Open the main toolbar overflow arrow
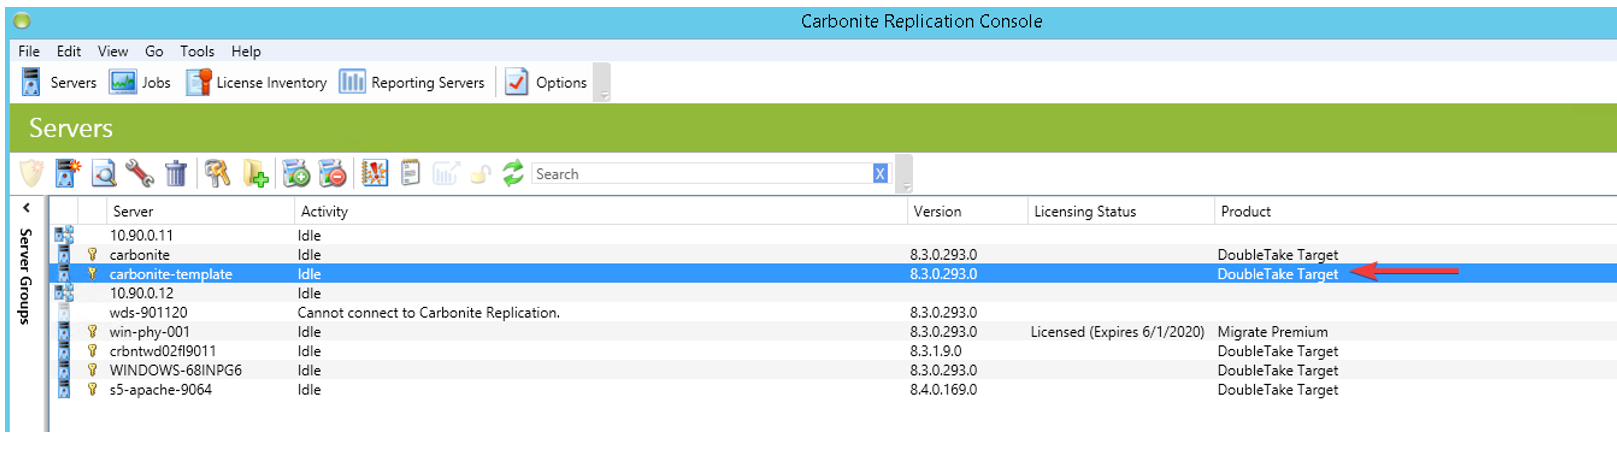Image resolution: width=1617 pixels, height=461 pixels. pyautogui.click(x=603, y=96)
